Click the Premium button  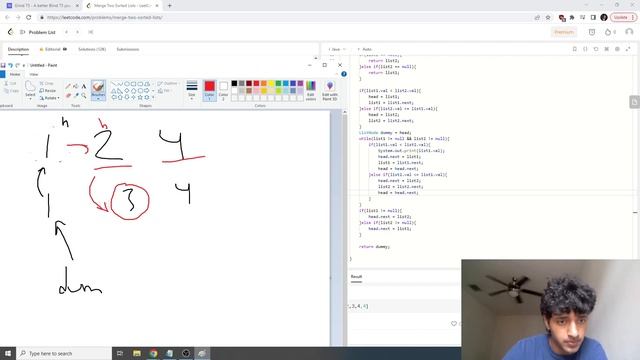564,32
